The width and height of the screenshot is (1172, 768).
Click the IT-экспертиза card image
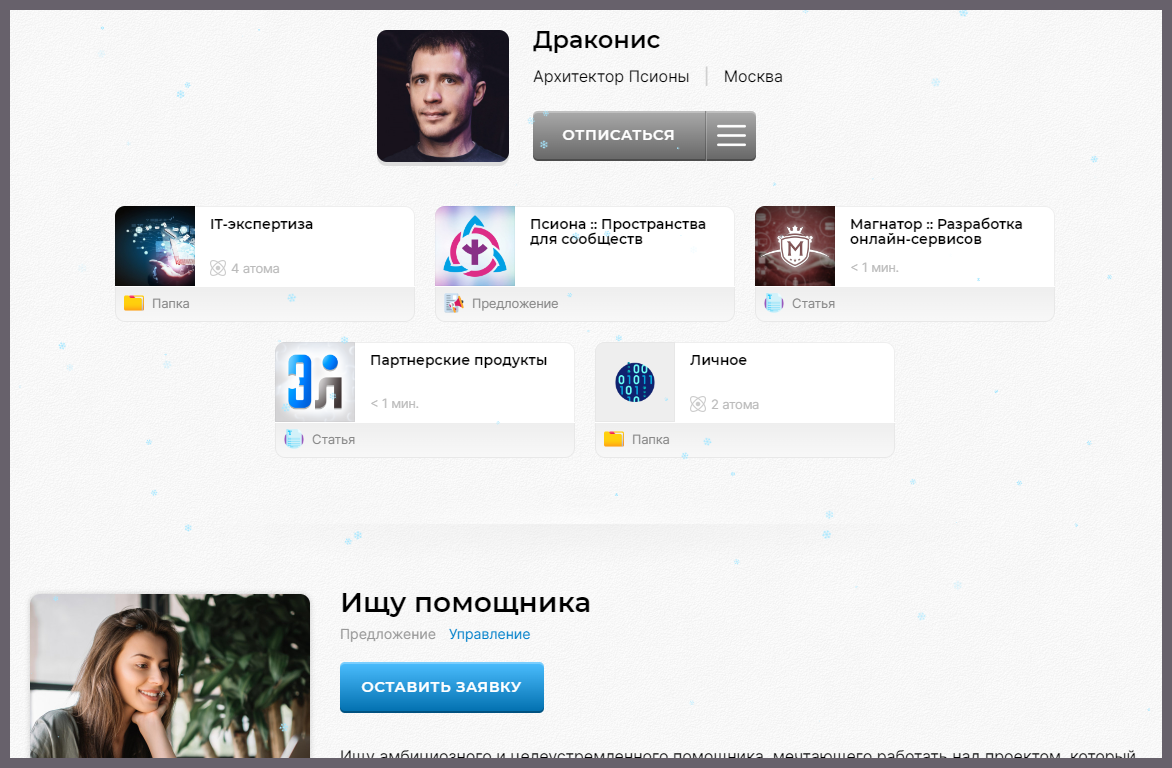[x=155, y=247]
